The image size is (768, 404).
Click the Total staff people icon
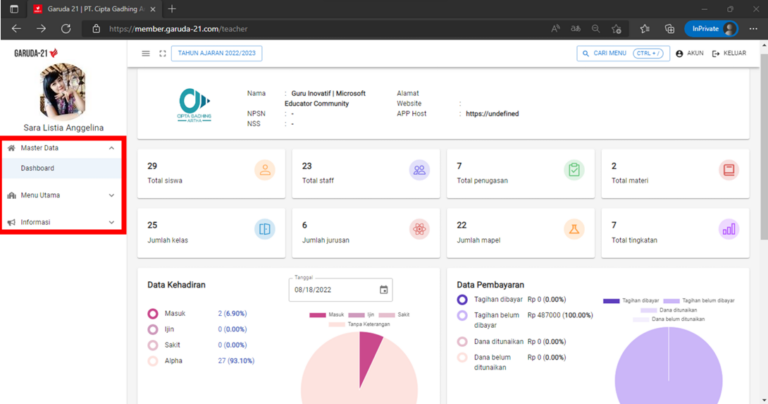point(419,170)
